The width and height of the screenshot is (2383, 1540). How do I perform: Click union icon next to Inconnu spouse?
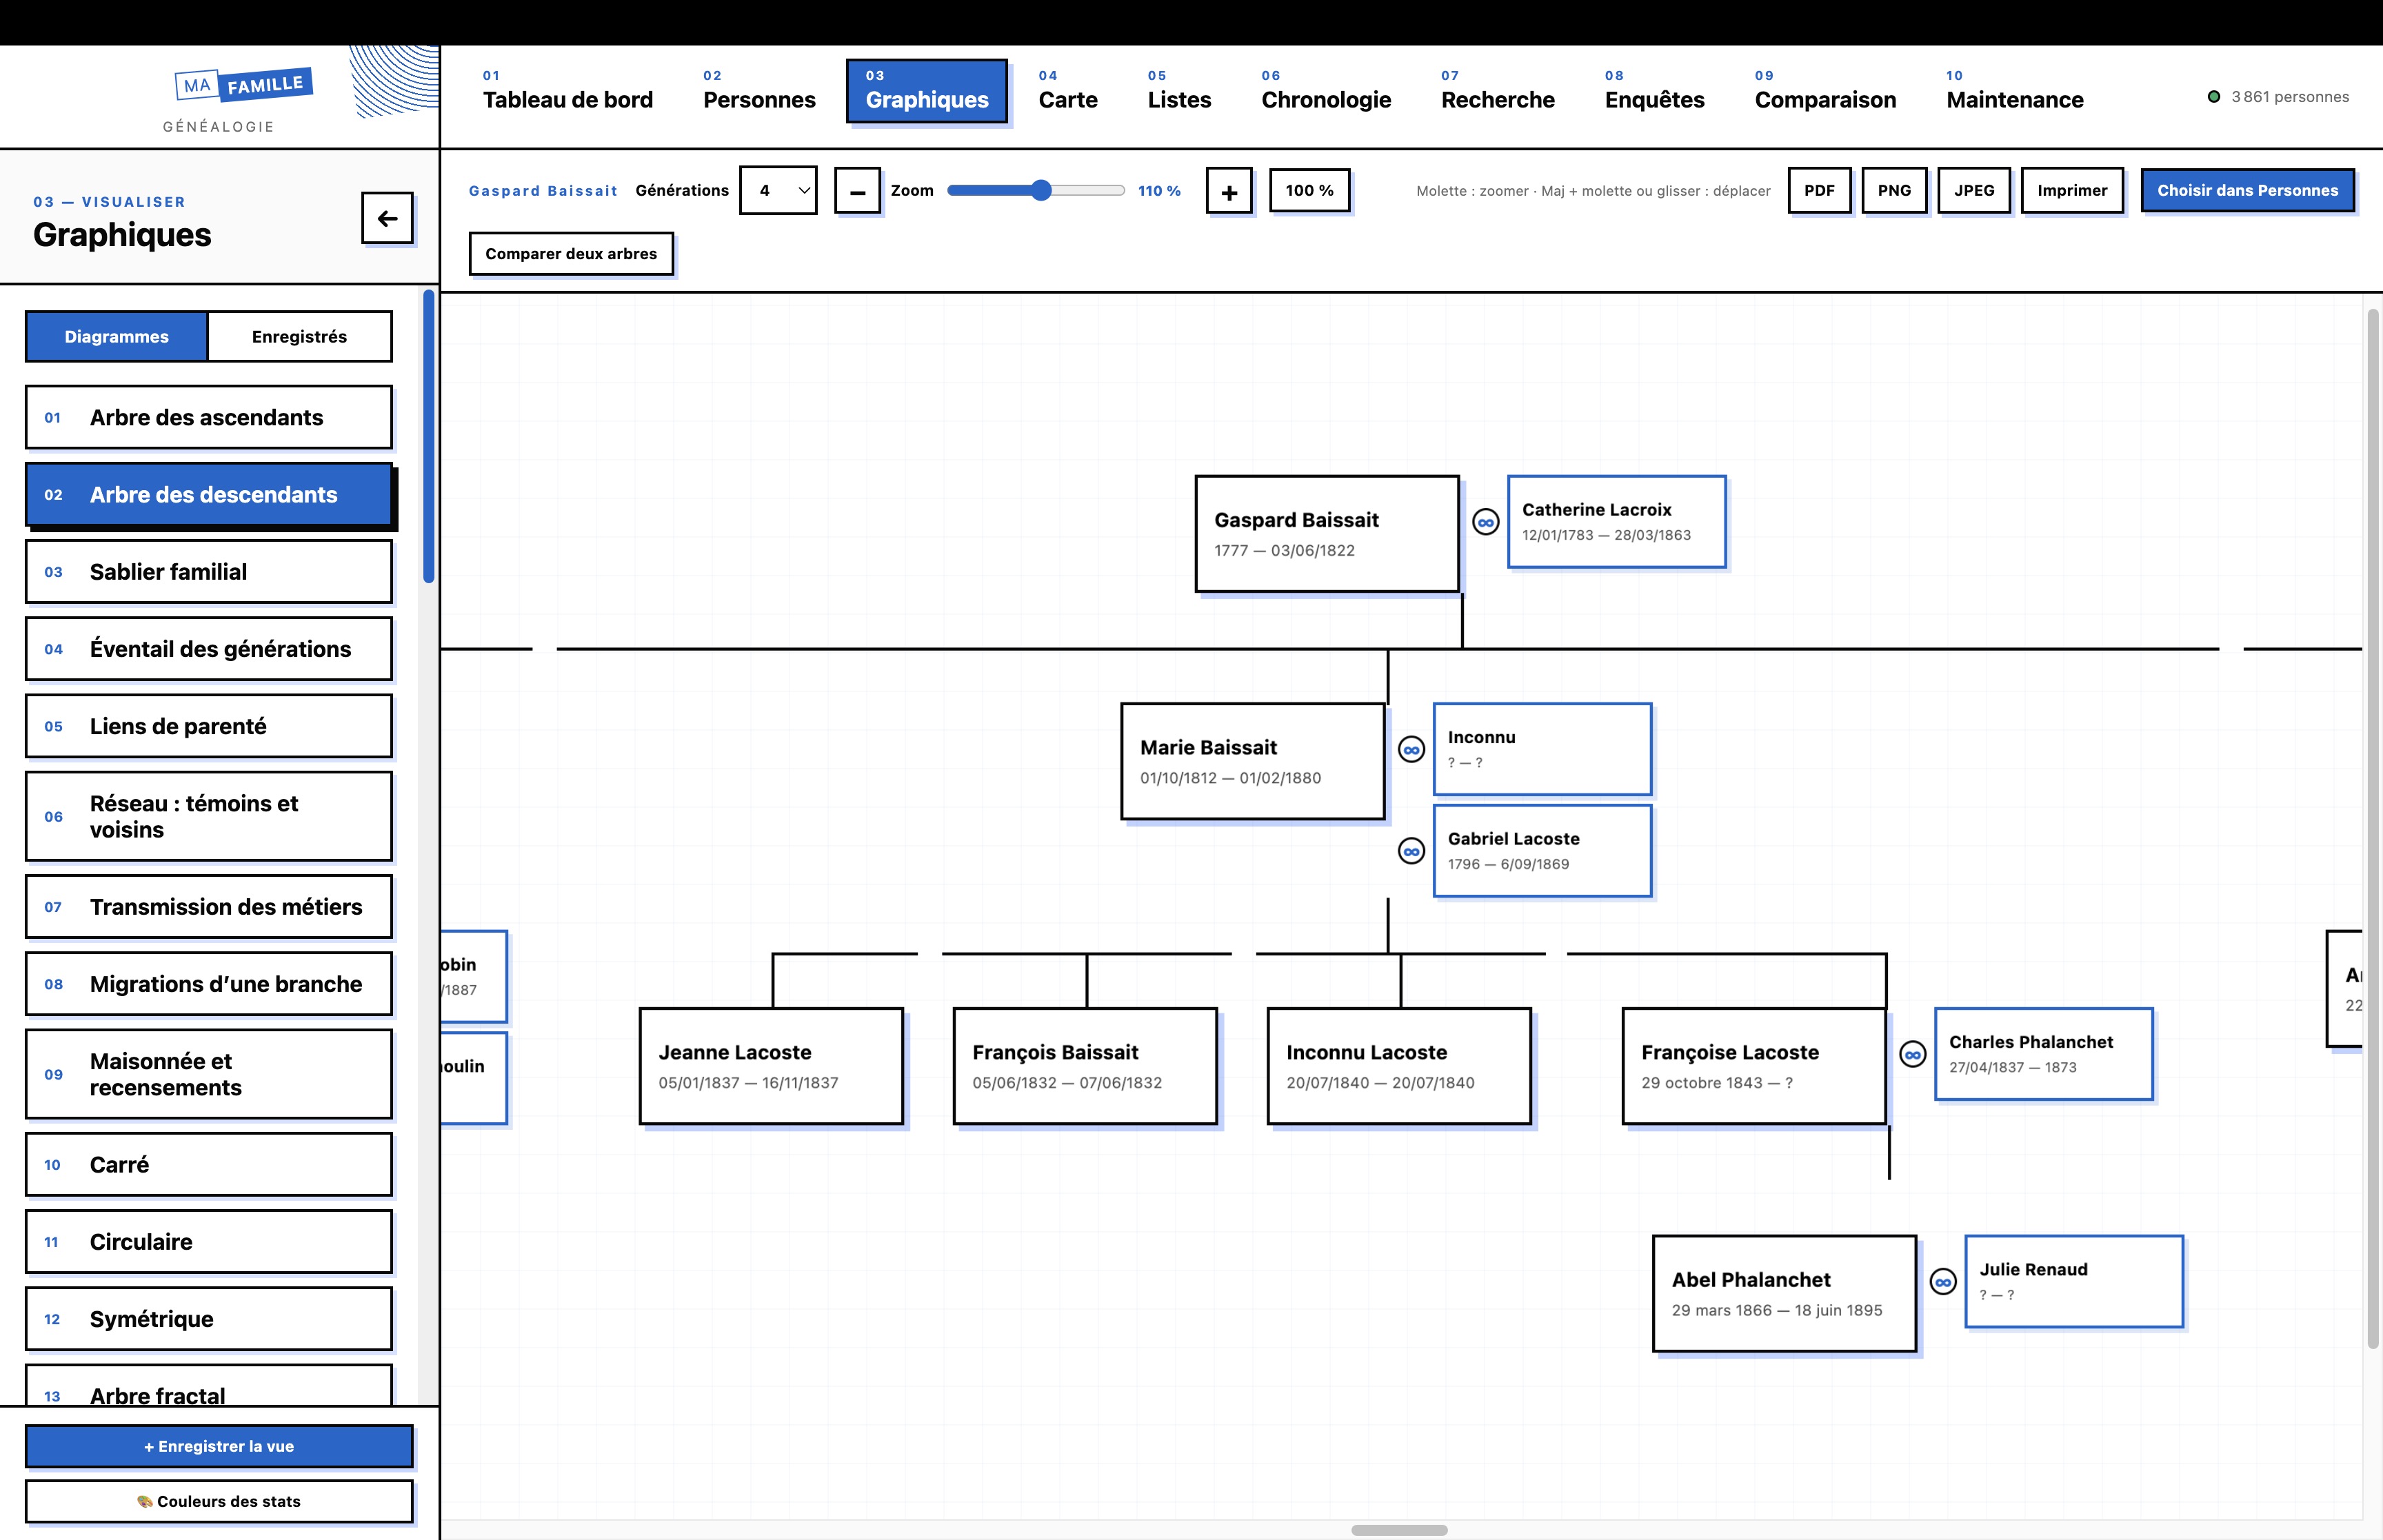point(1411,749)
